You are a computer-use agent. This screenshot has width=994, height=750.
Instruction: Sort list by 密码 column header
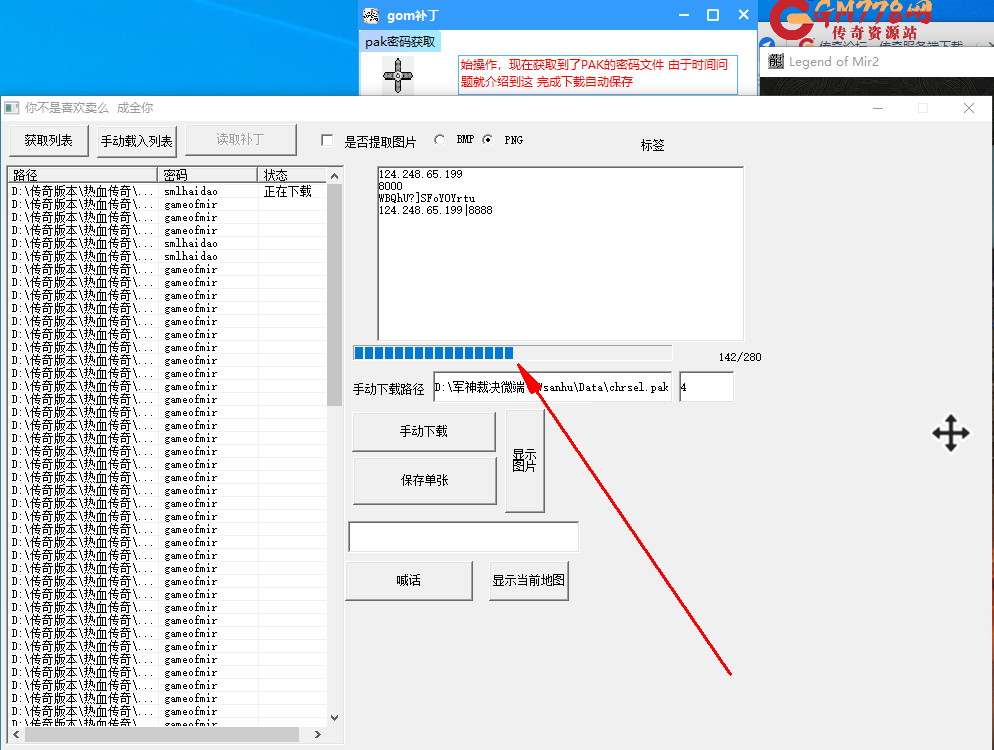tap(208, 175)
